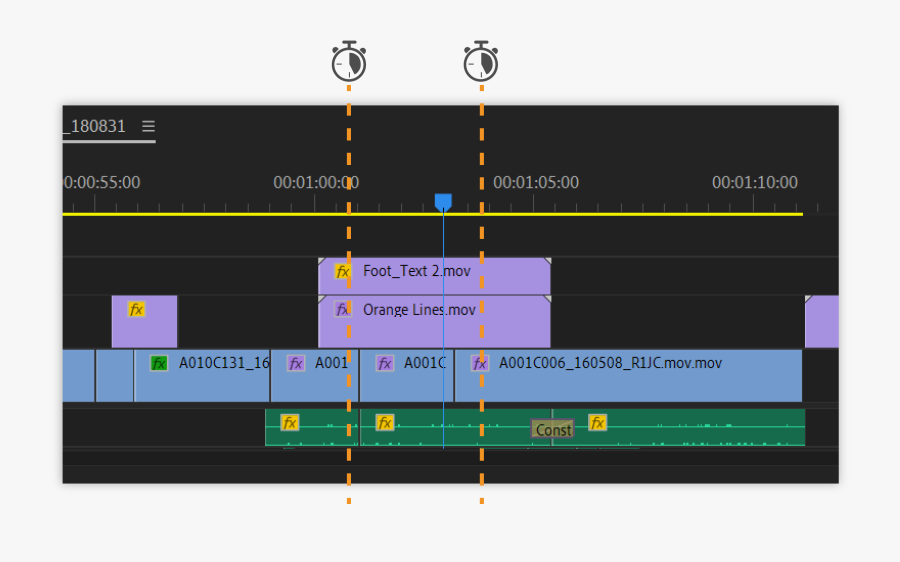900x562 pixels.
Task: Click the green fx badge on A010C131_16 clip
Action: 159,363
